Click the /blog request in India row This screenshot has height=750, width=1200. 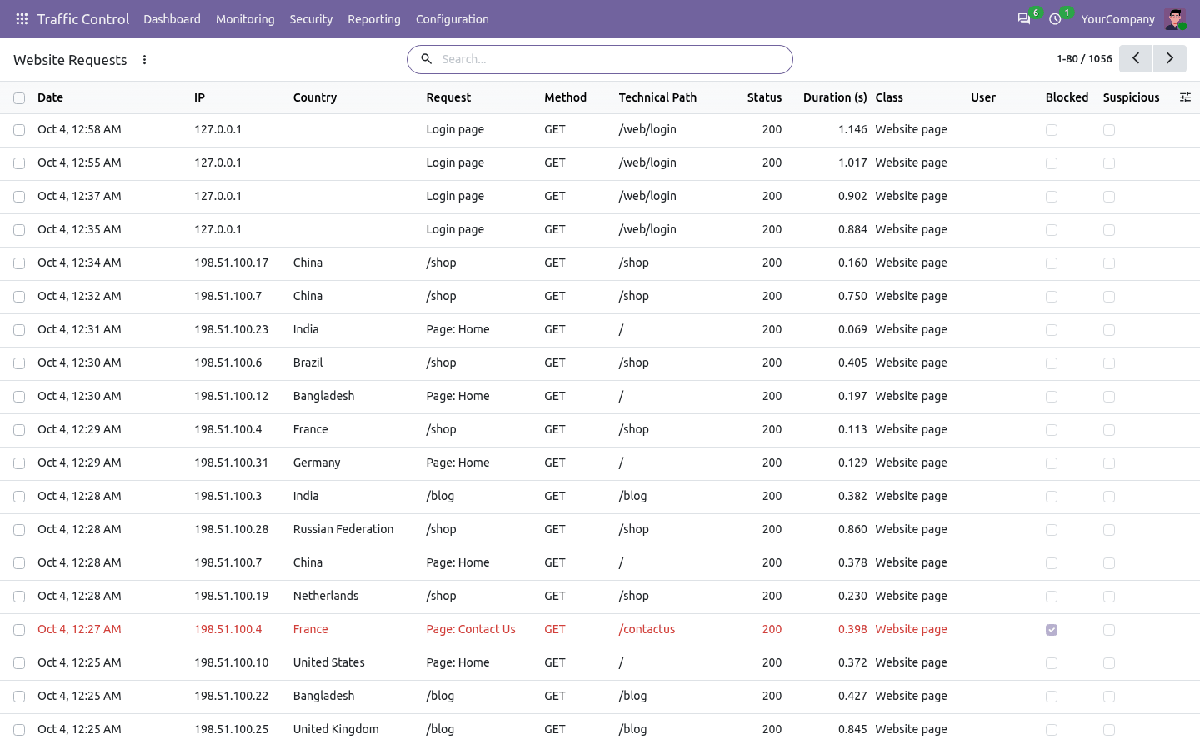coord(440,497)
